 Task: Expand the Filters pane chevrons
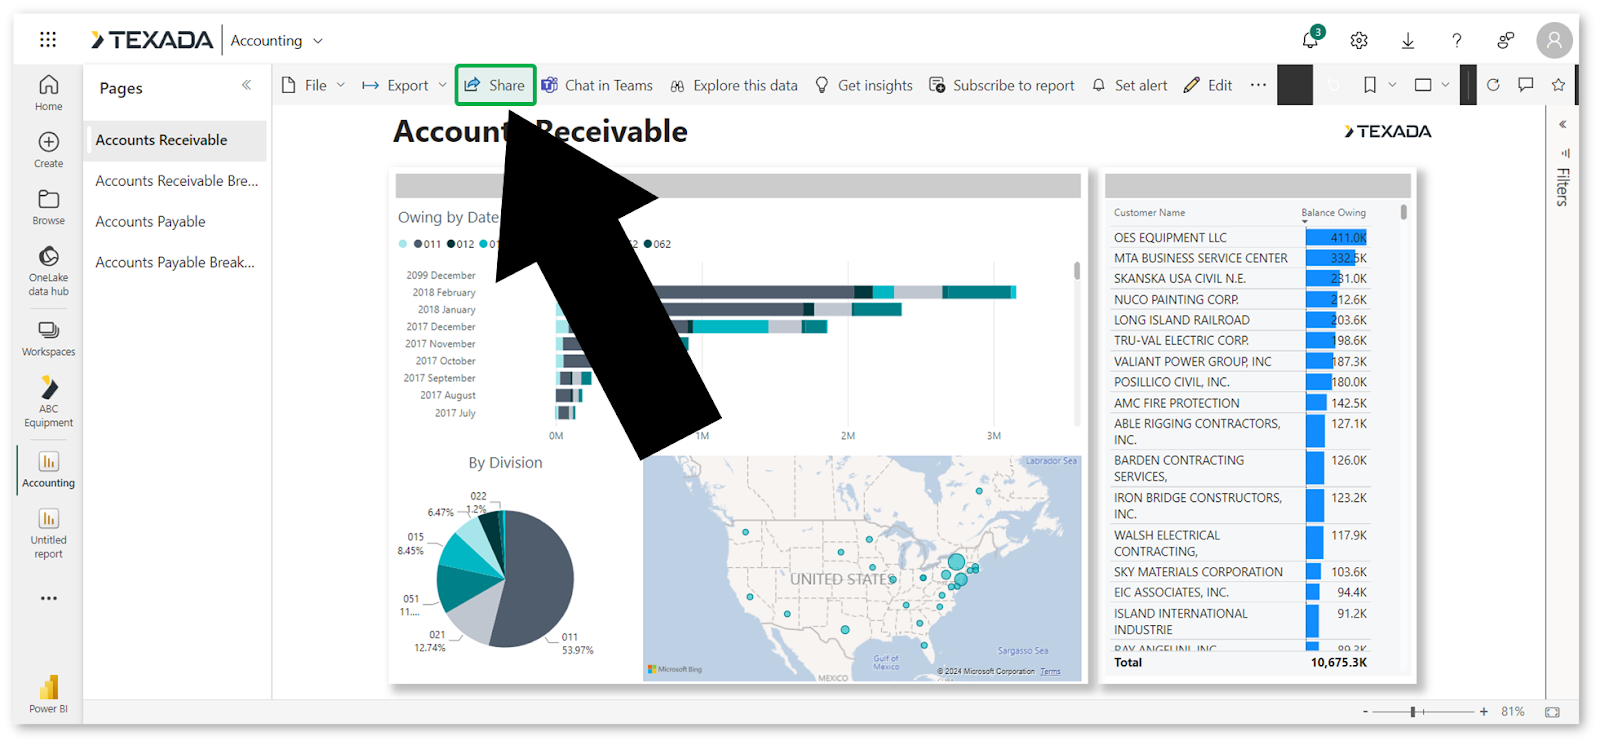pos(1562,125)
